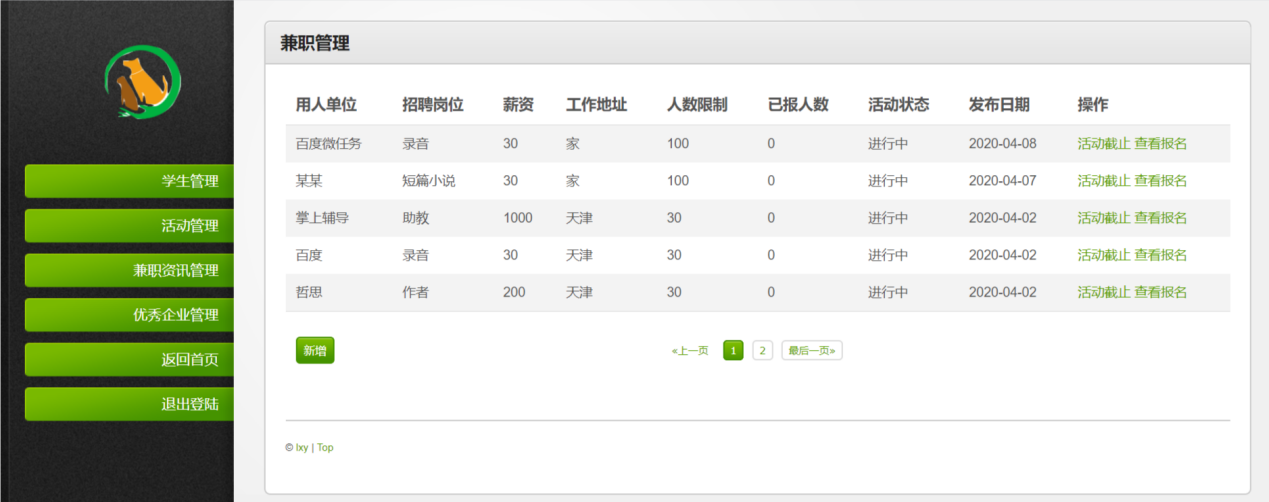
Task: Open 查看报名 for 百度 录音 row
Action: [x=1160, y=255]
